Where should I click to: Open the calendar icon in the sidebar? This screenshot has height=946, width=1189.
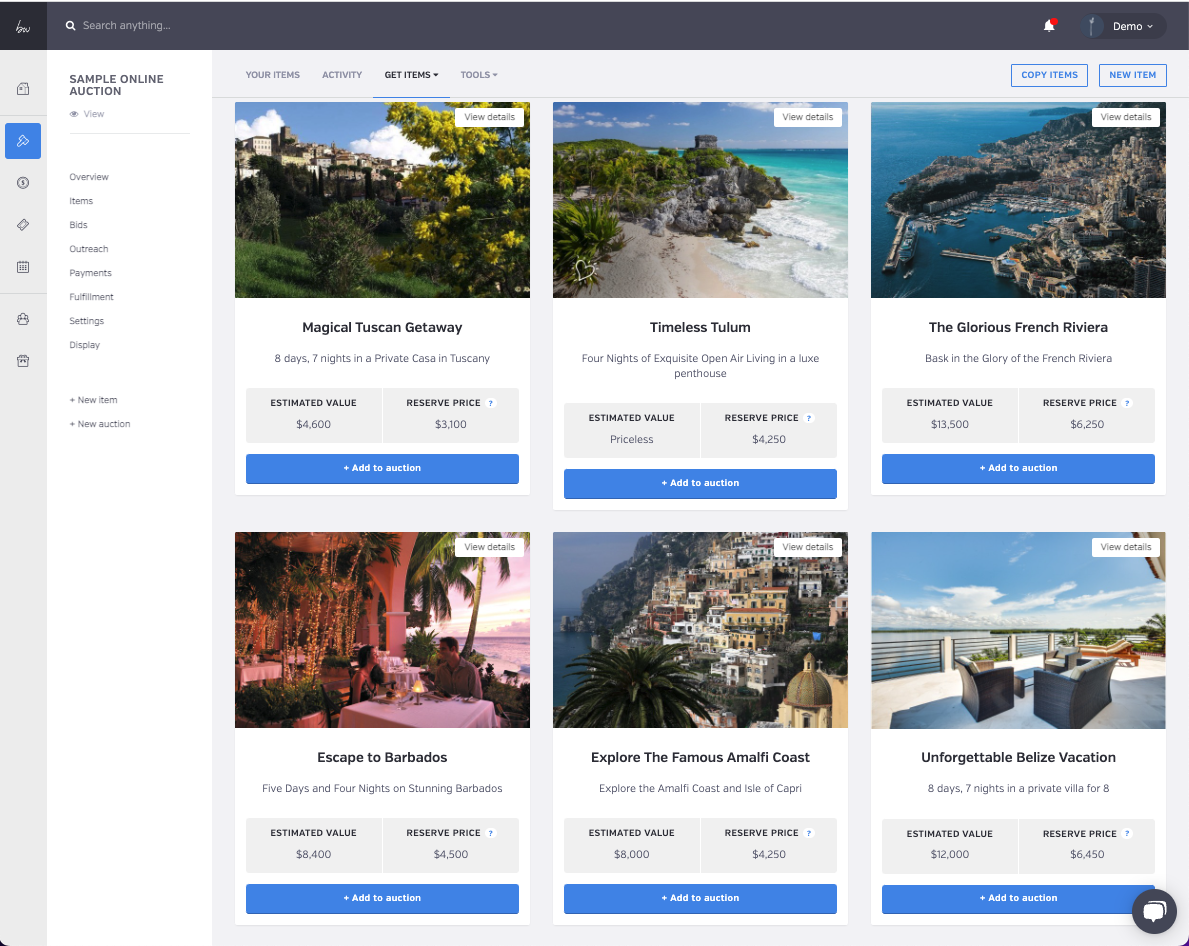(22, 268)
